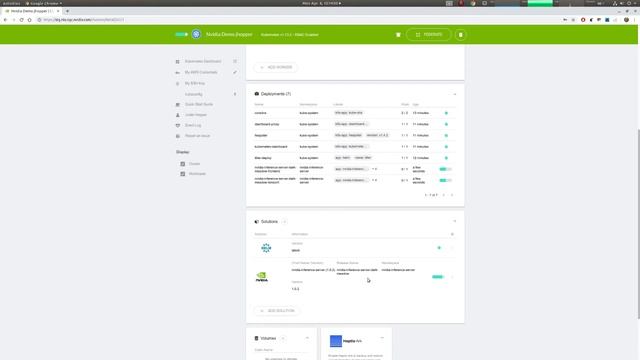The image size is (640, 360).
Task: Click the browser address bar
Action: tap(298, 20)
